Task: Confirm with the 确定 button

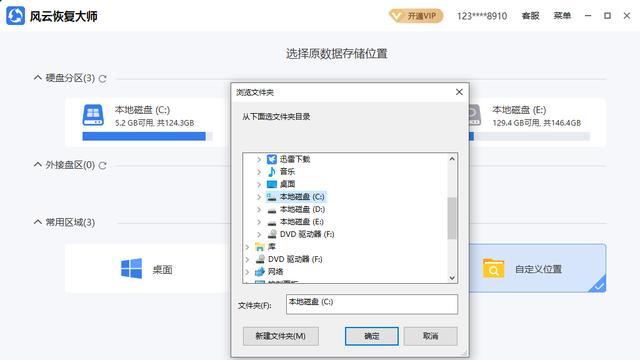Action: click(x=371, y=336)
